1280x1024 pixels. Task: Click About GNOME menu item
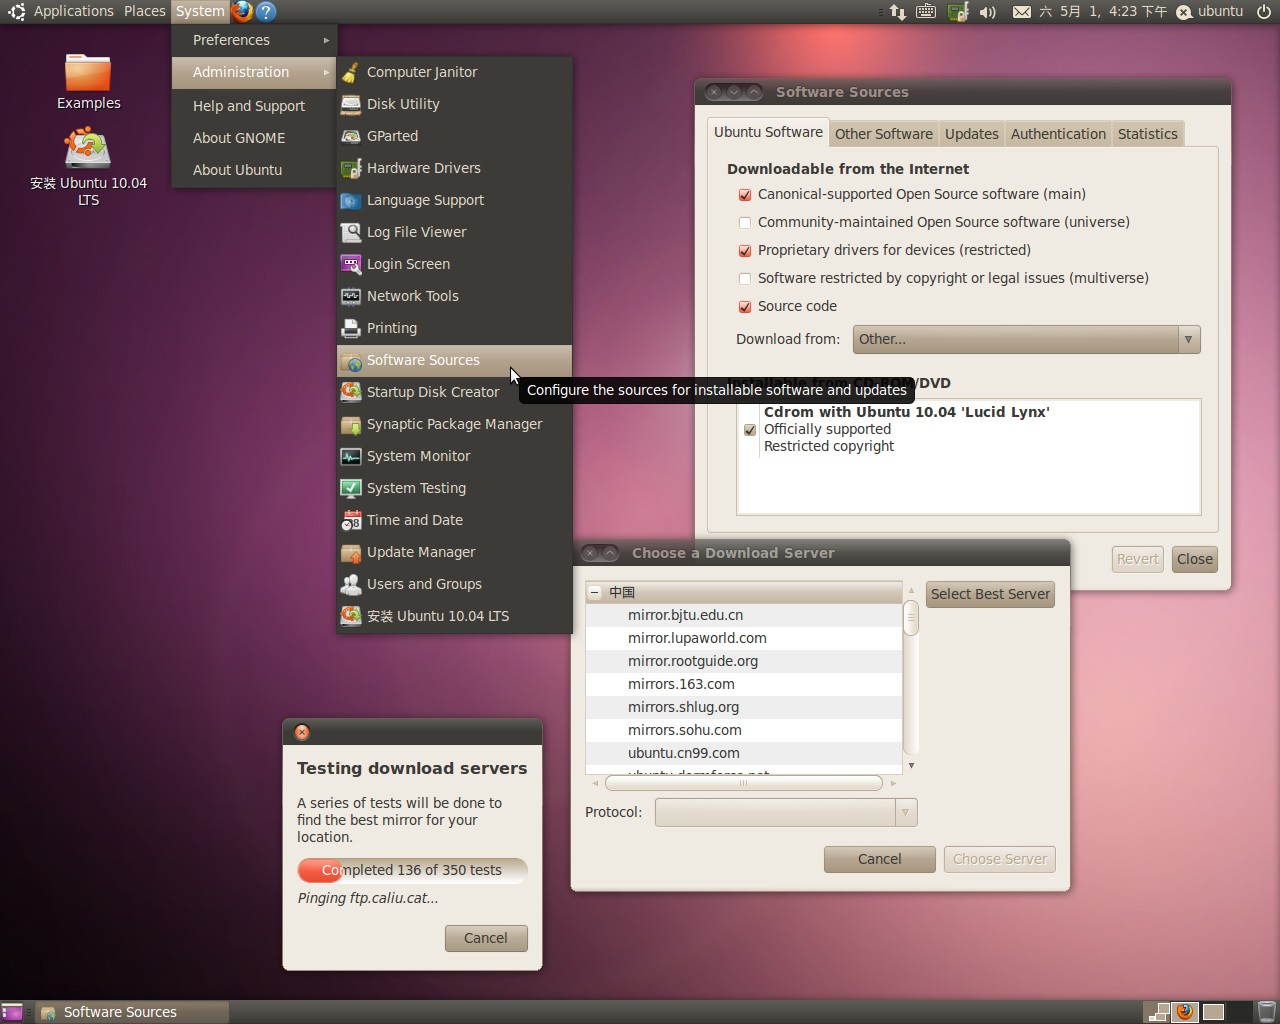coord(254,138)
